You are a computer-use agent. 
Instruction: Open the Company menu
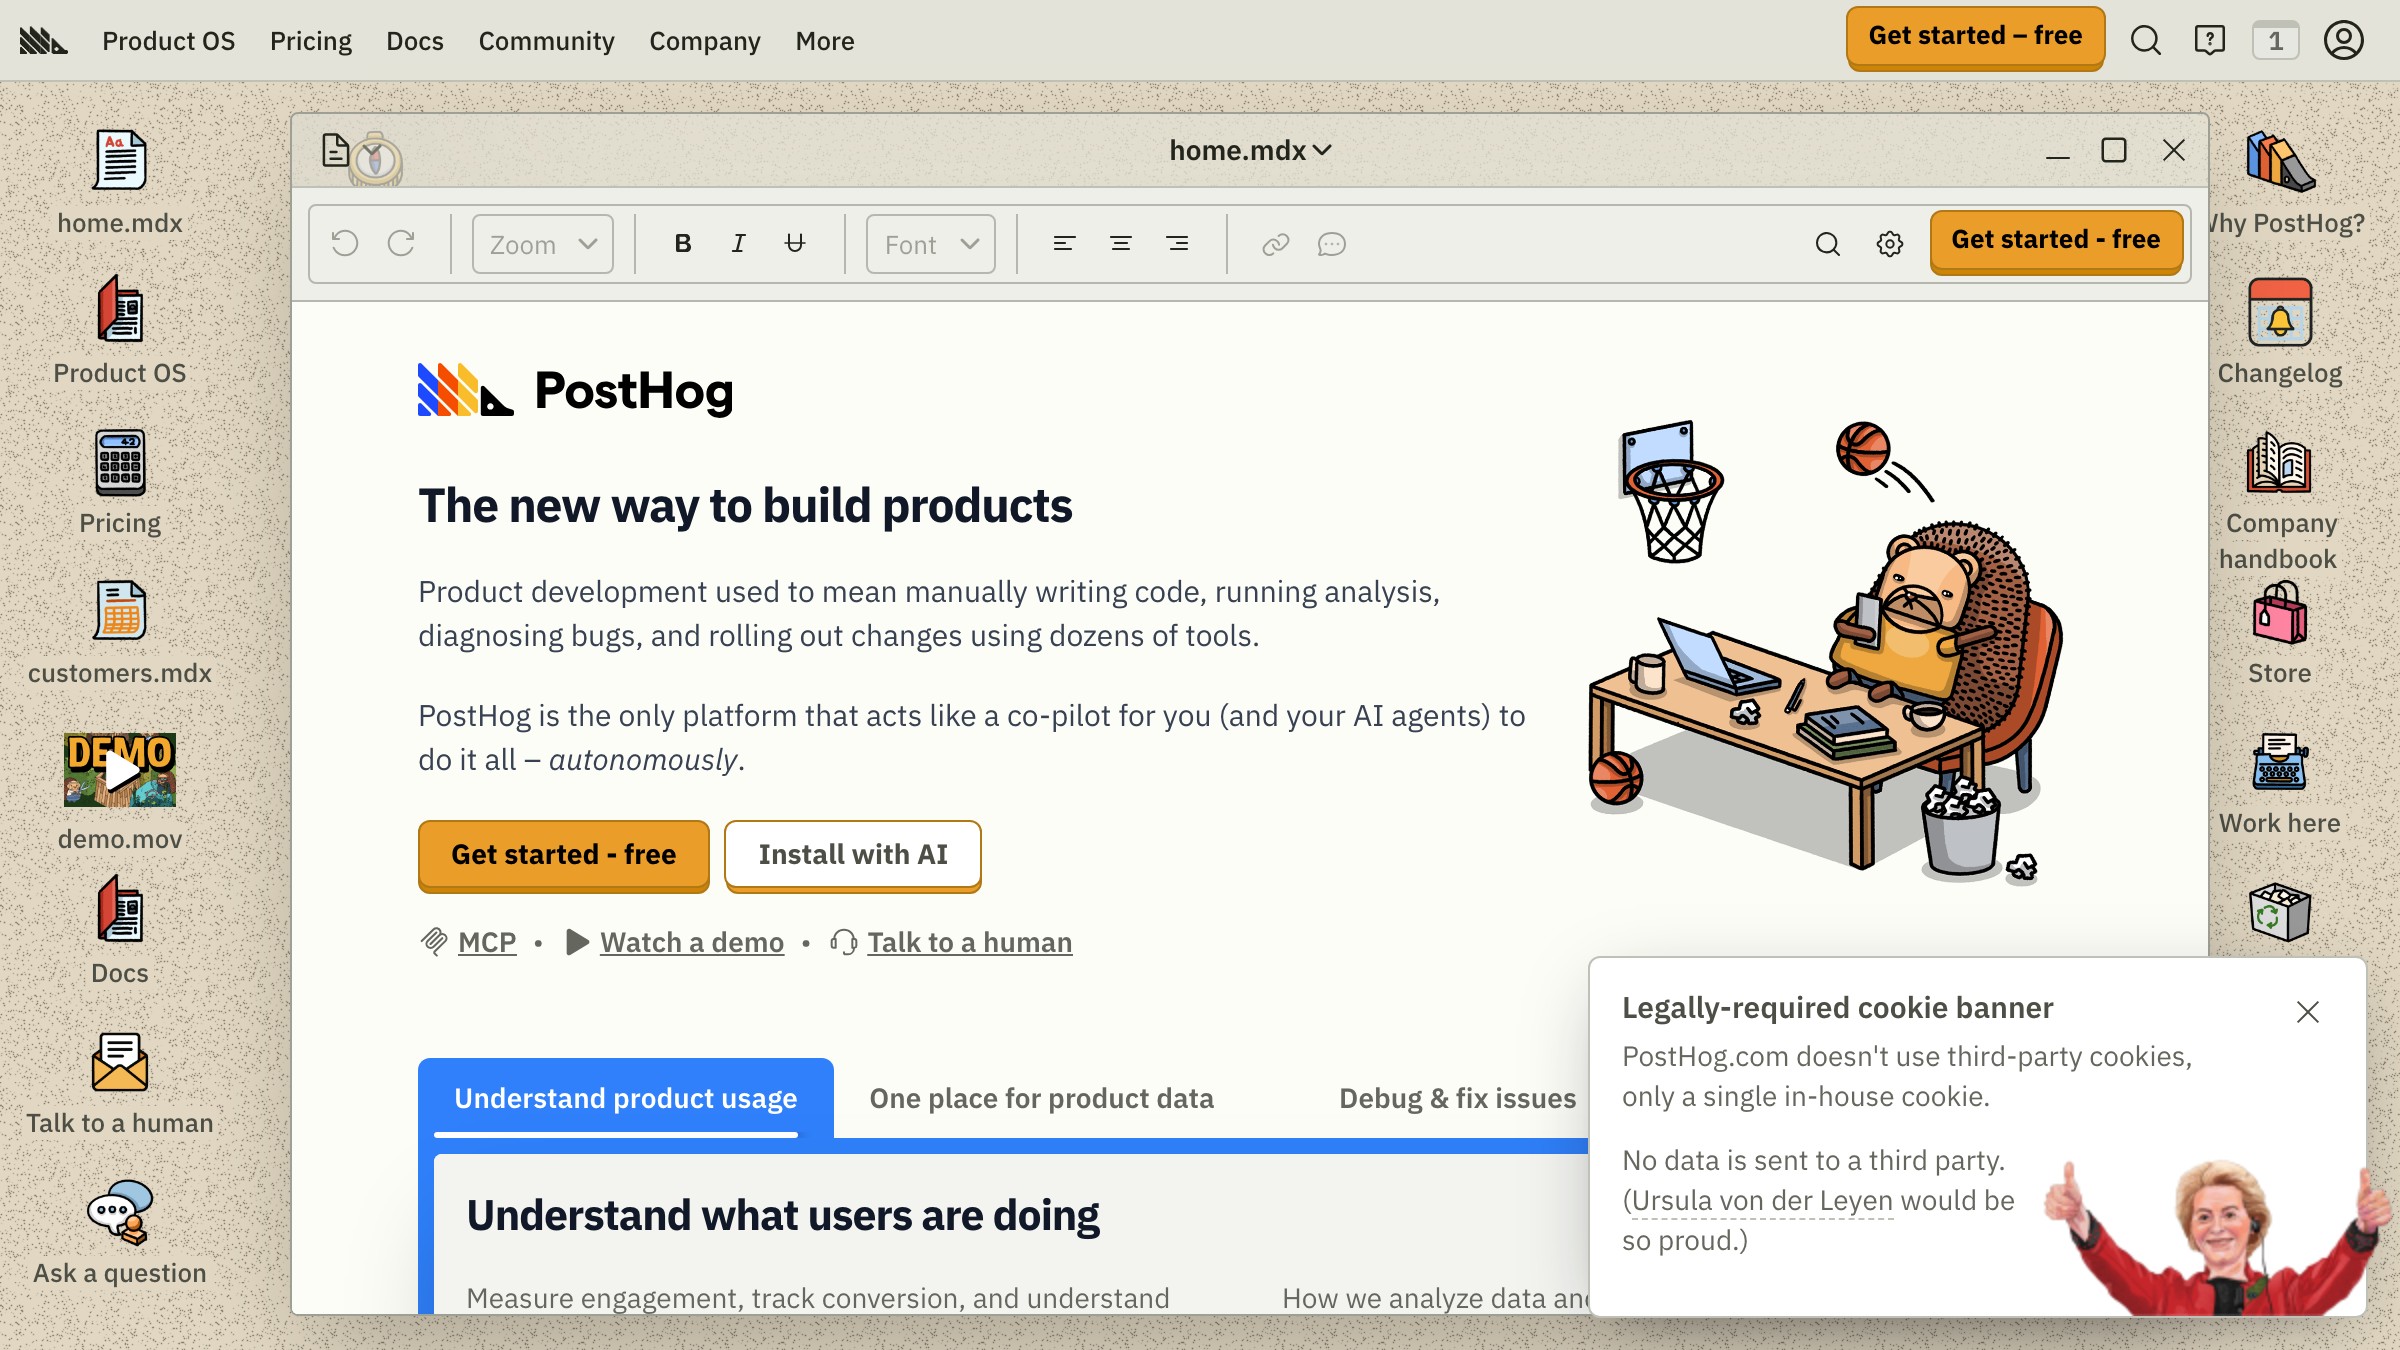[x=705, y=41]
